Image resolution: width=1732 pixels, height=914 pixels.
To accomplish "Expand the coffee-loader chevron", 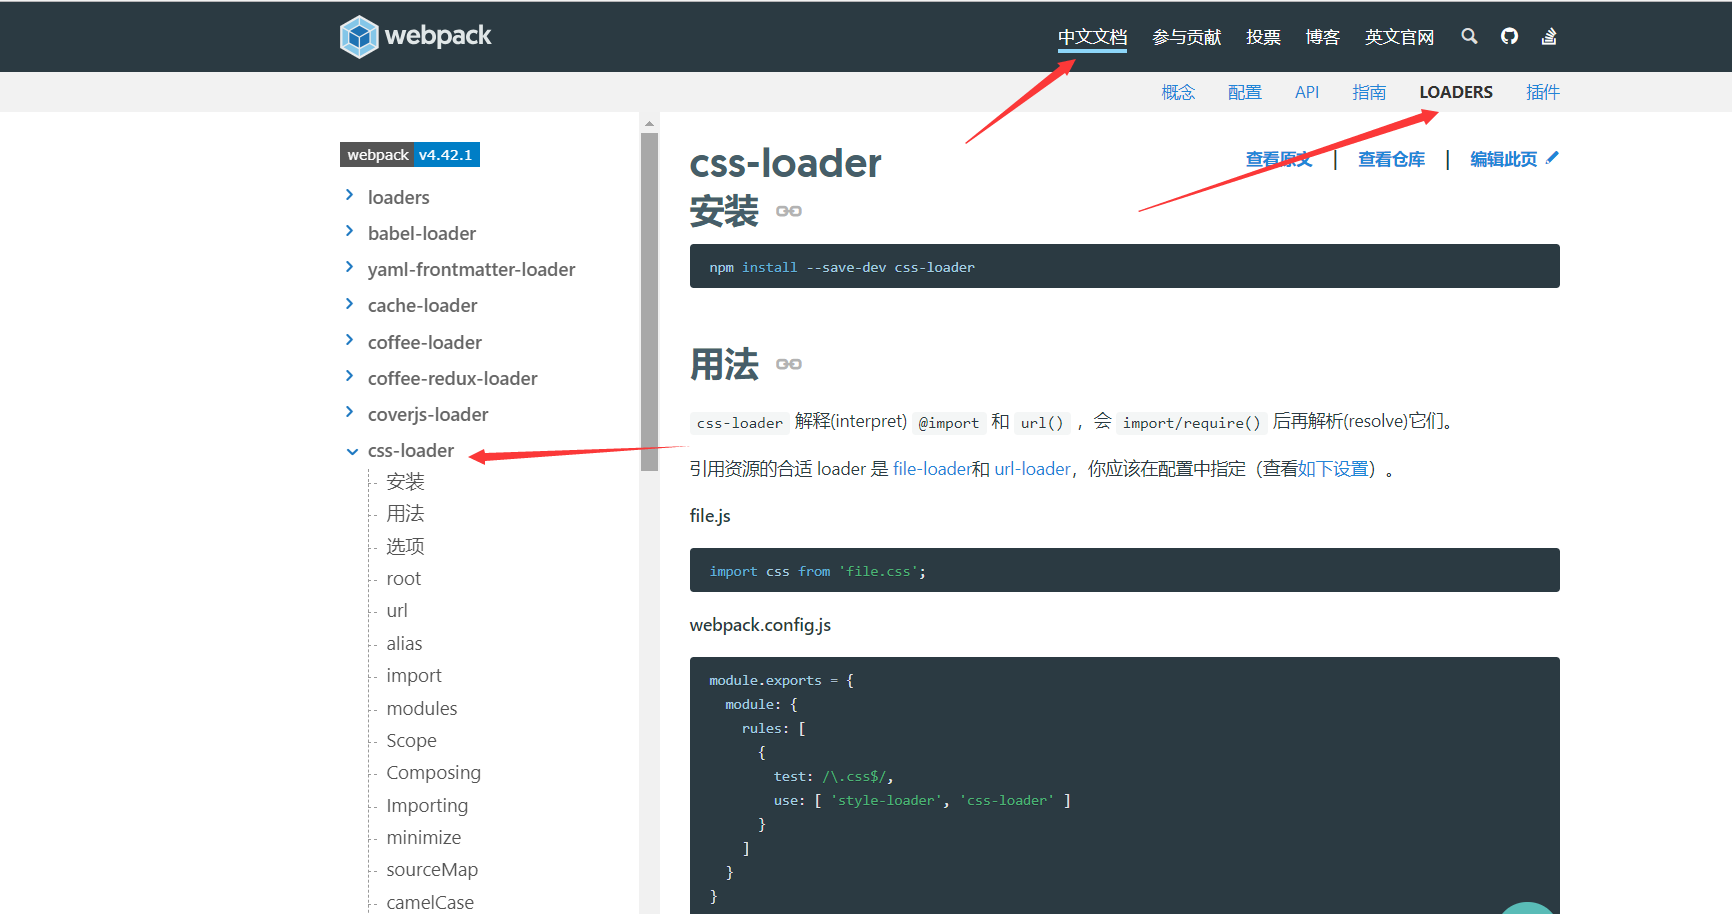I will click(349, 340).
